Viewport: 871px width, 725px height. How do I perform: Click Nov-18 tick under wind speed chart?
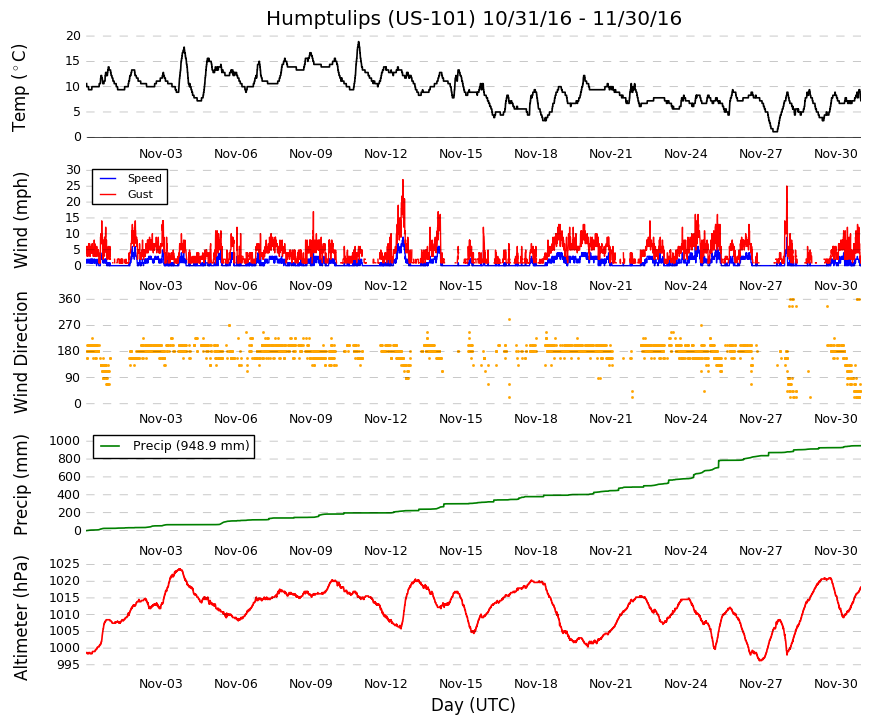click(x=535, y=286)
